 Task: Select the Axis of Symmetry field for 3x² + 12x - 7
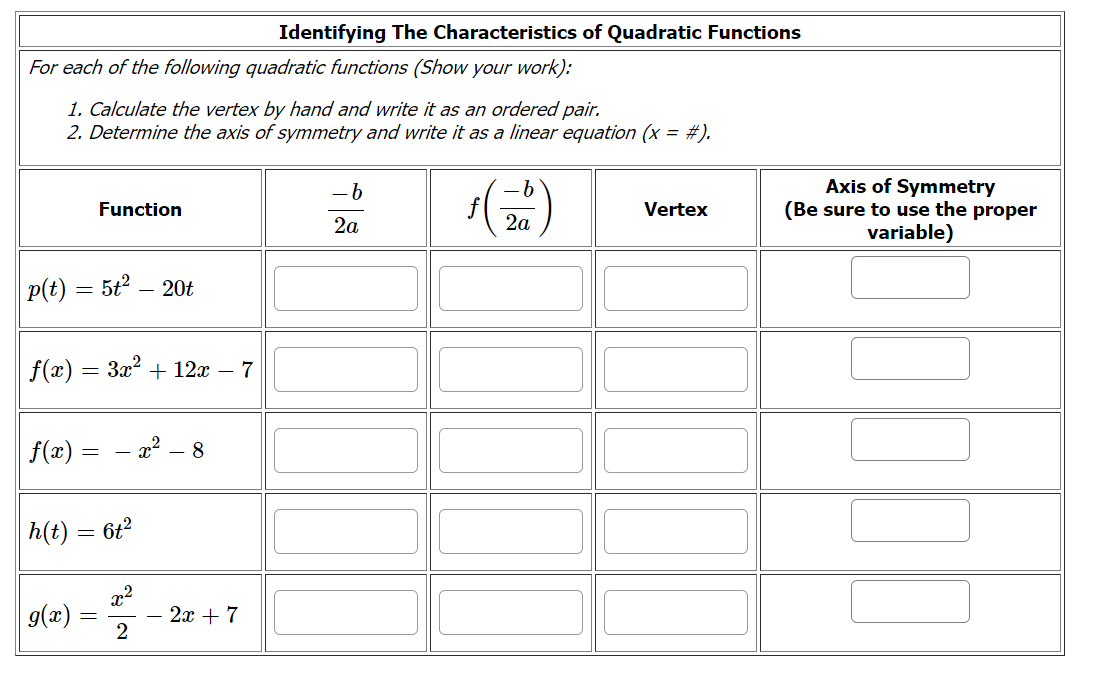910,358
